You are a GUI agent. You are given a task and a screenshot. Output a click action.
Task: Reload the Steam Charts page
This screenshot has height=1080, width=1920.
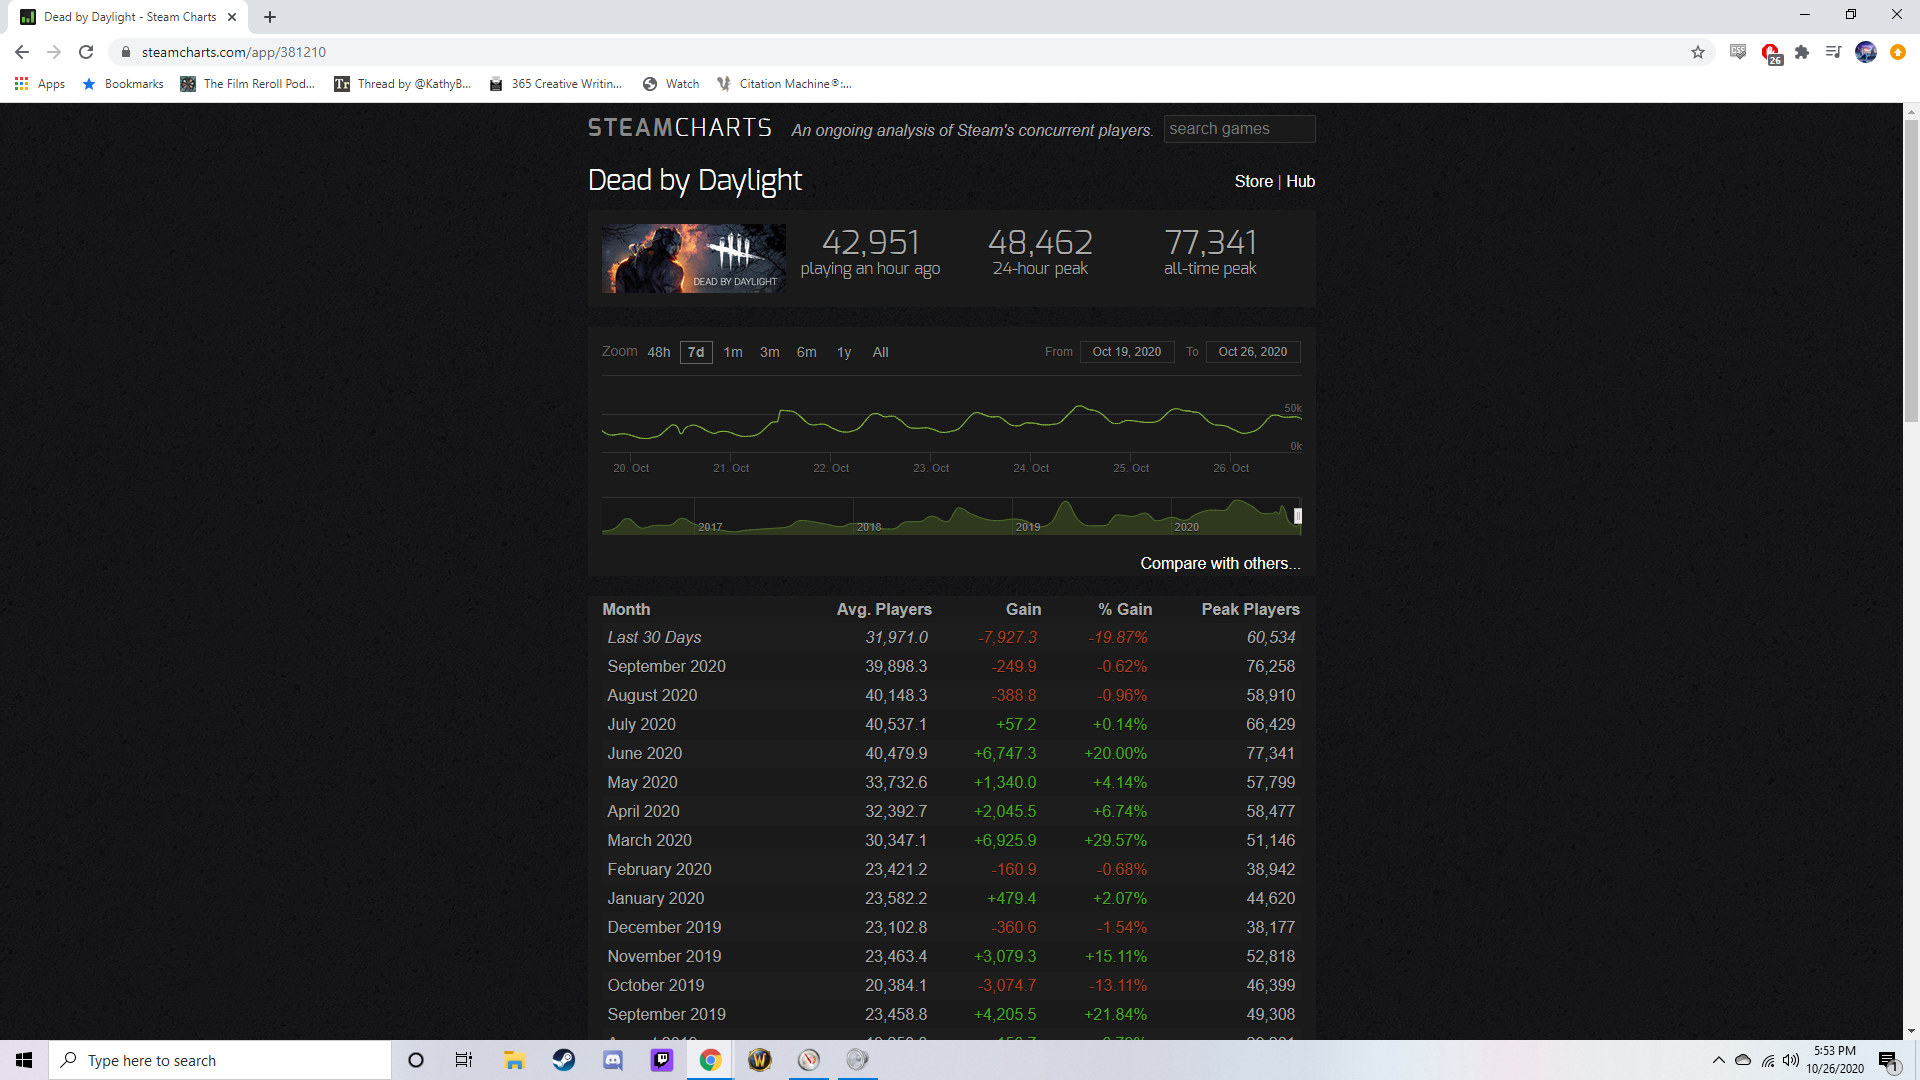(86, 52)
